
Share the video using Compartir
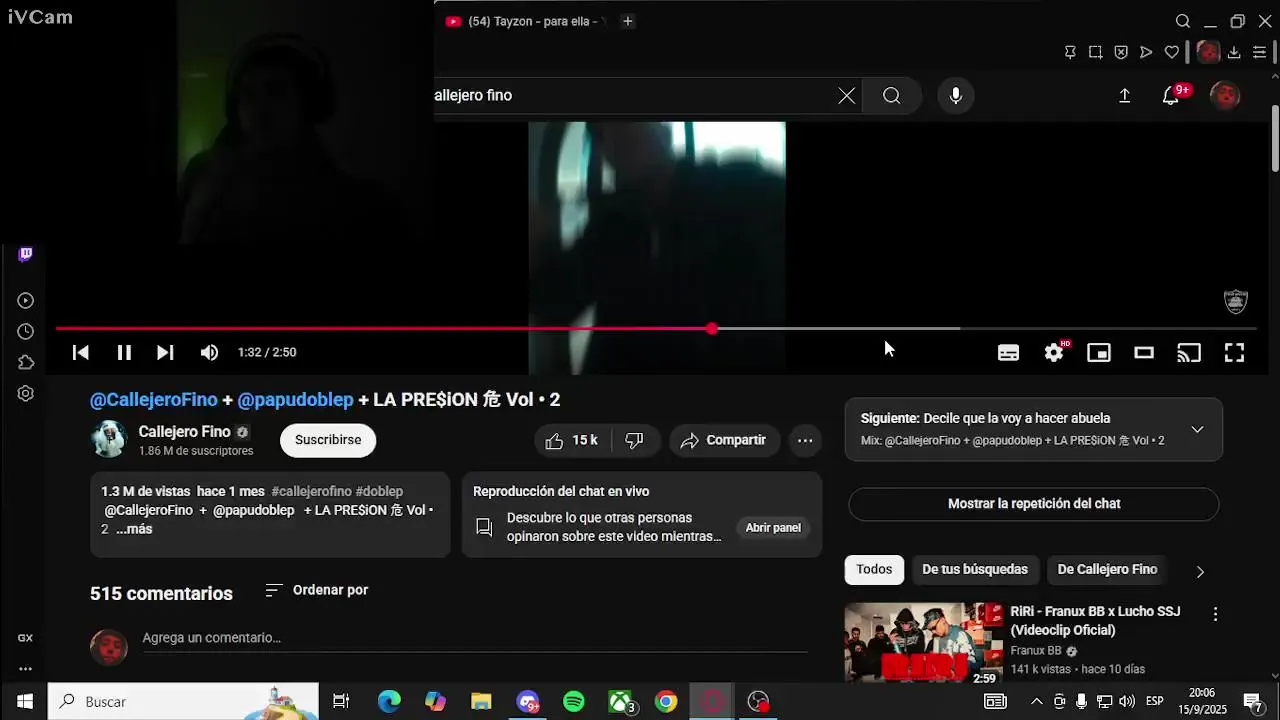724,441
